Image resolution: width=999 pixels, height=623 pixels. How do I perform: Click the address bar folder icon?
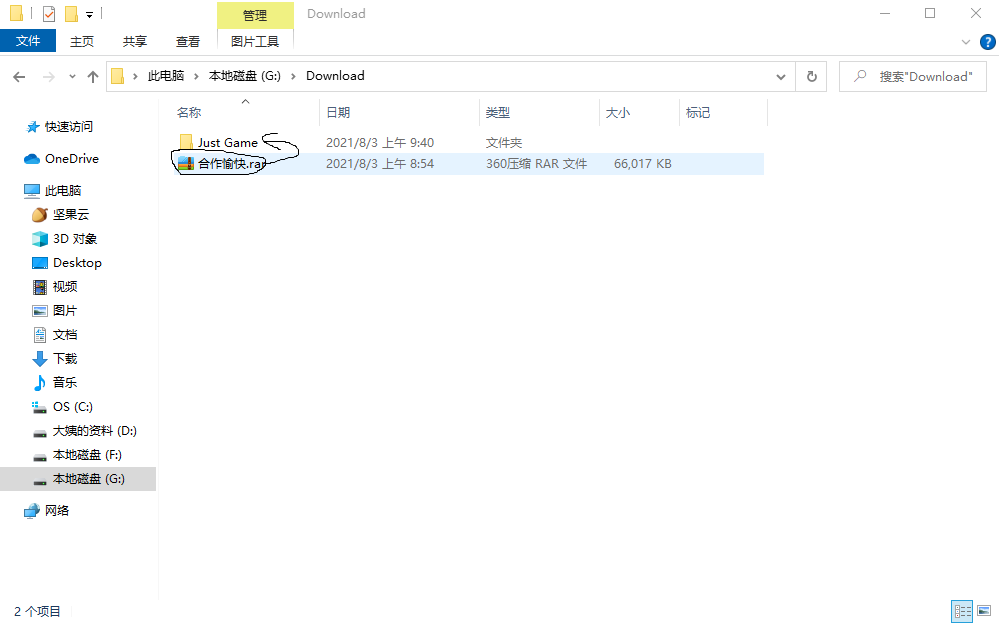tap(118, 76)
